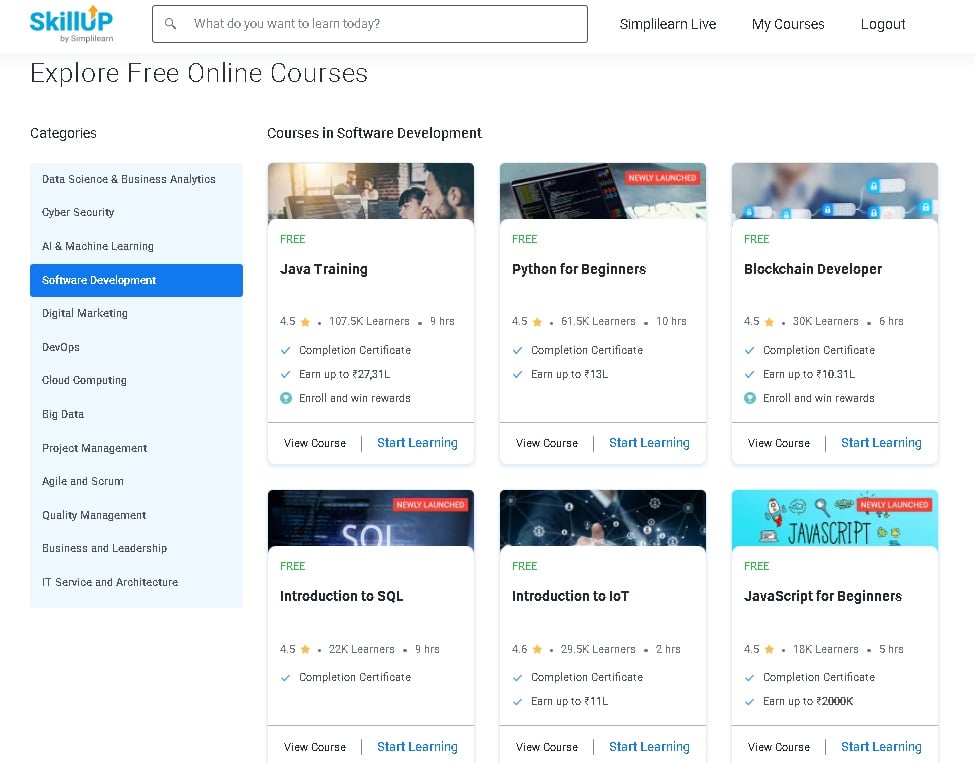Start Learning Introduction to IoT
Screen dimensions: 975x763
point(649,747)
